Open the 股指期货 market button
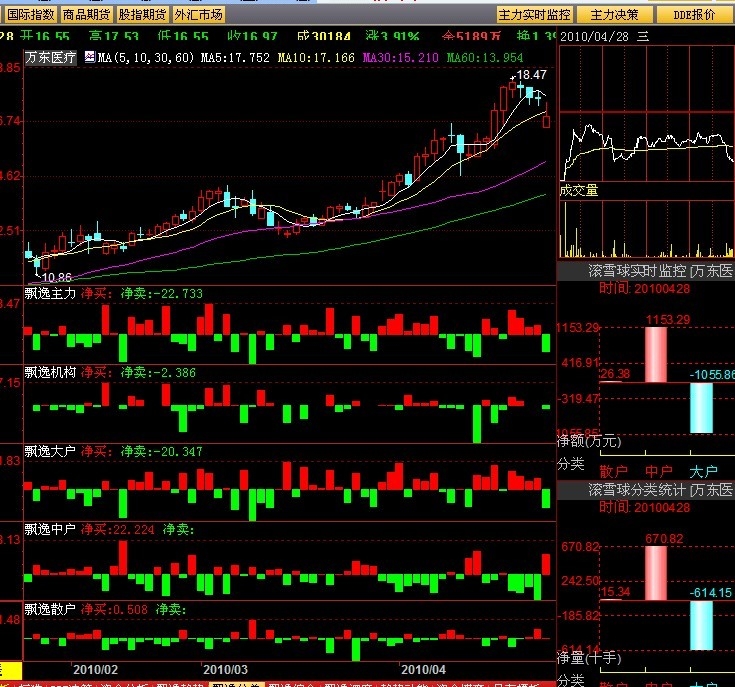The image size is (735, 687). tap(142, 15)
